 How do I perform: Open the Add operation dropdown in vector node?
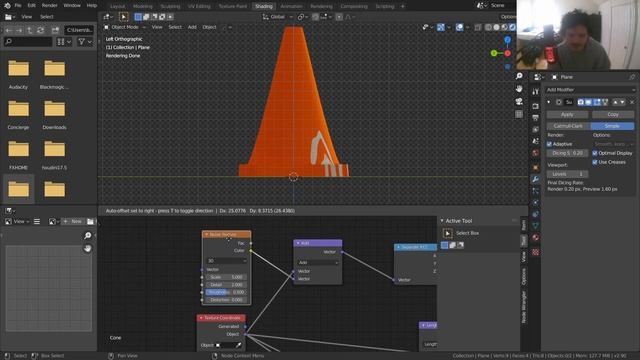click(x=318, y=262)
